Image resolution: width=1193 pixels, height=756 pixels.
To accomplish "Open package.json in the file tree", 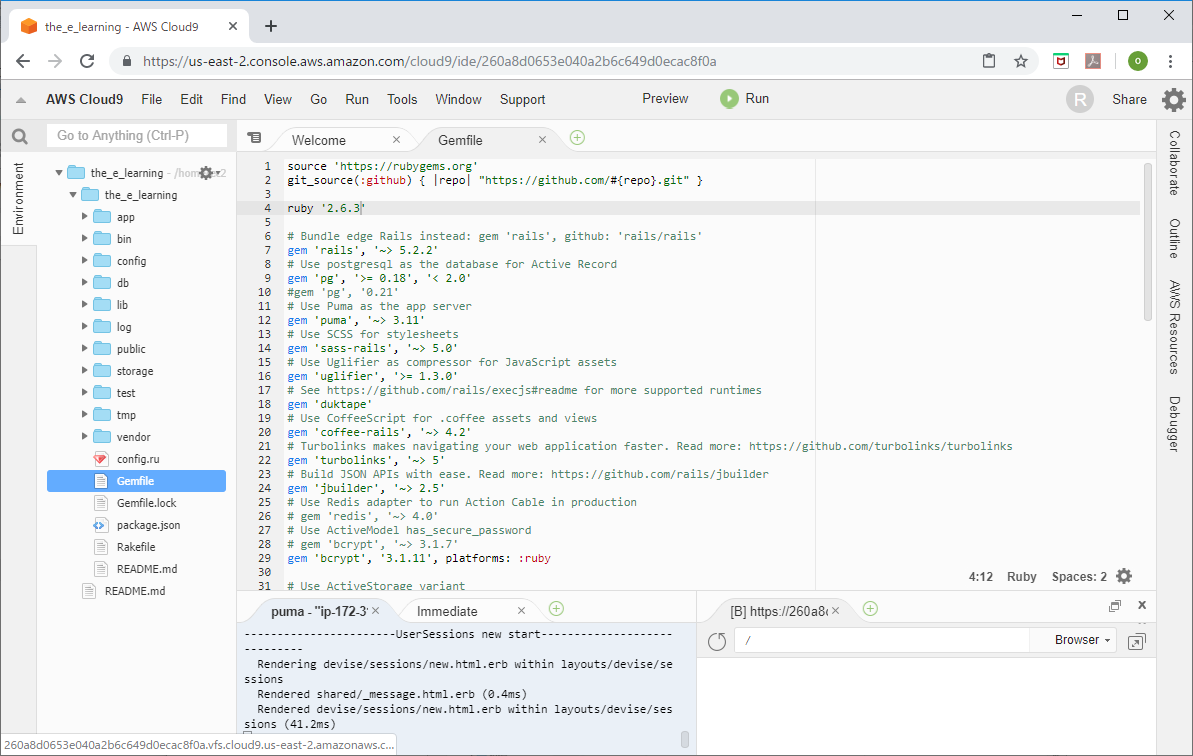I will 148,525.
